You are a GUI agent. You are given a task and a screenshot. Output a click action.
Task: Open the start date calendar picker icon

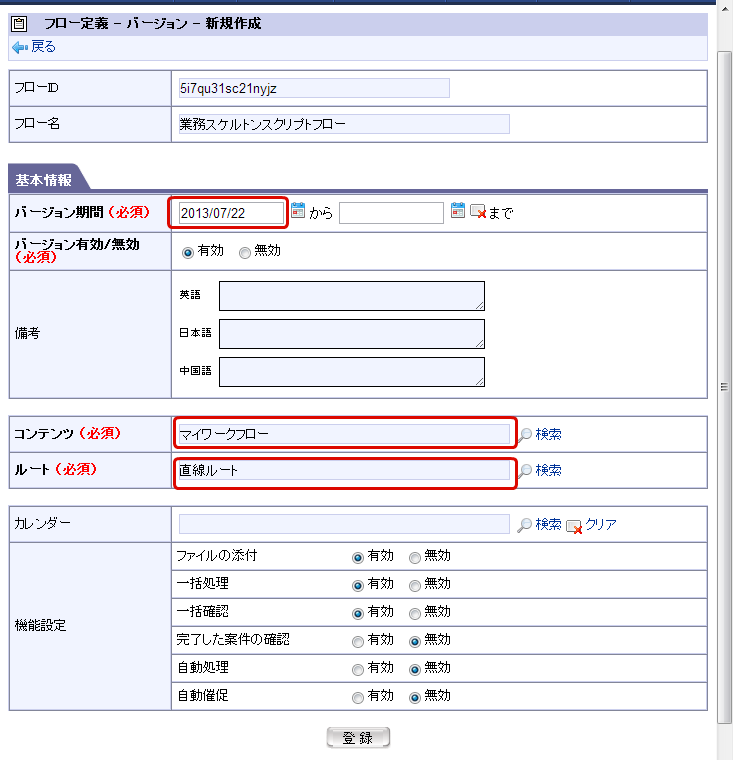point(298,211)
